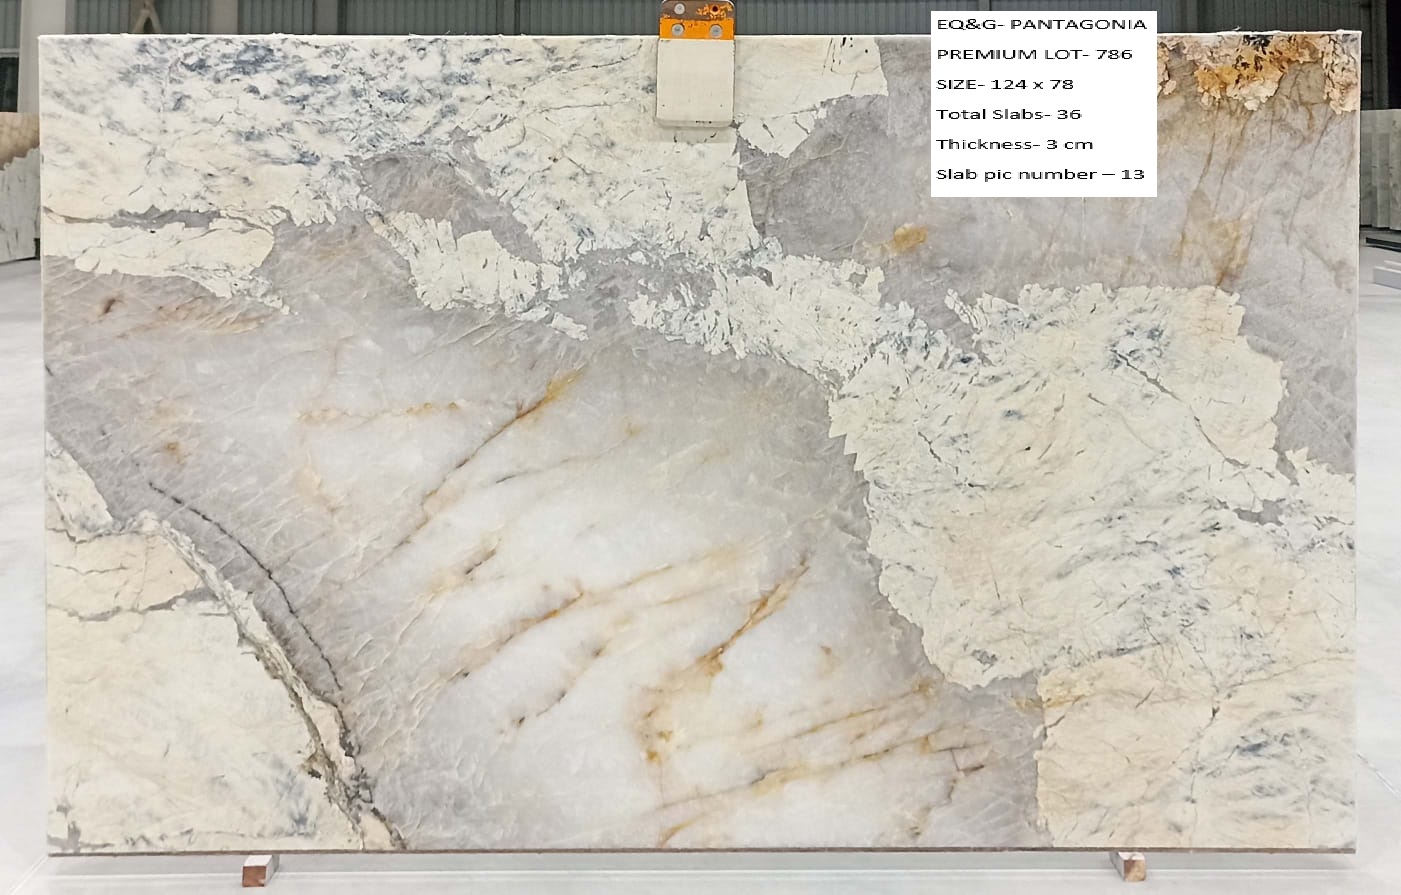The image size is (1401, 895).
Task: Click the 'Slab pic number — 13' line
Action: tap(1039, 174)
